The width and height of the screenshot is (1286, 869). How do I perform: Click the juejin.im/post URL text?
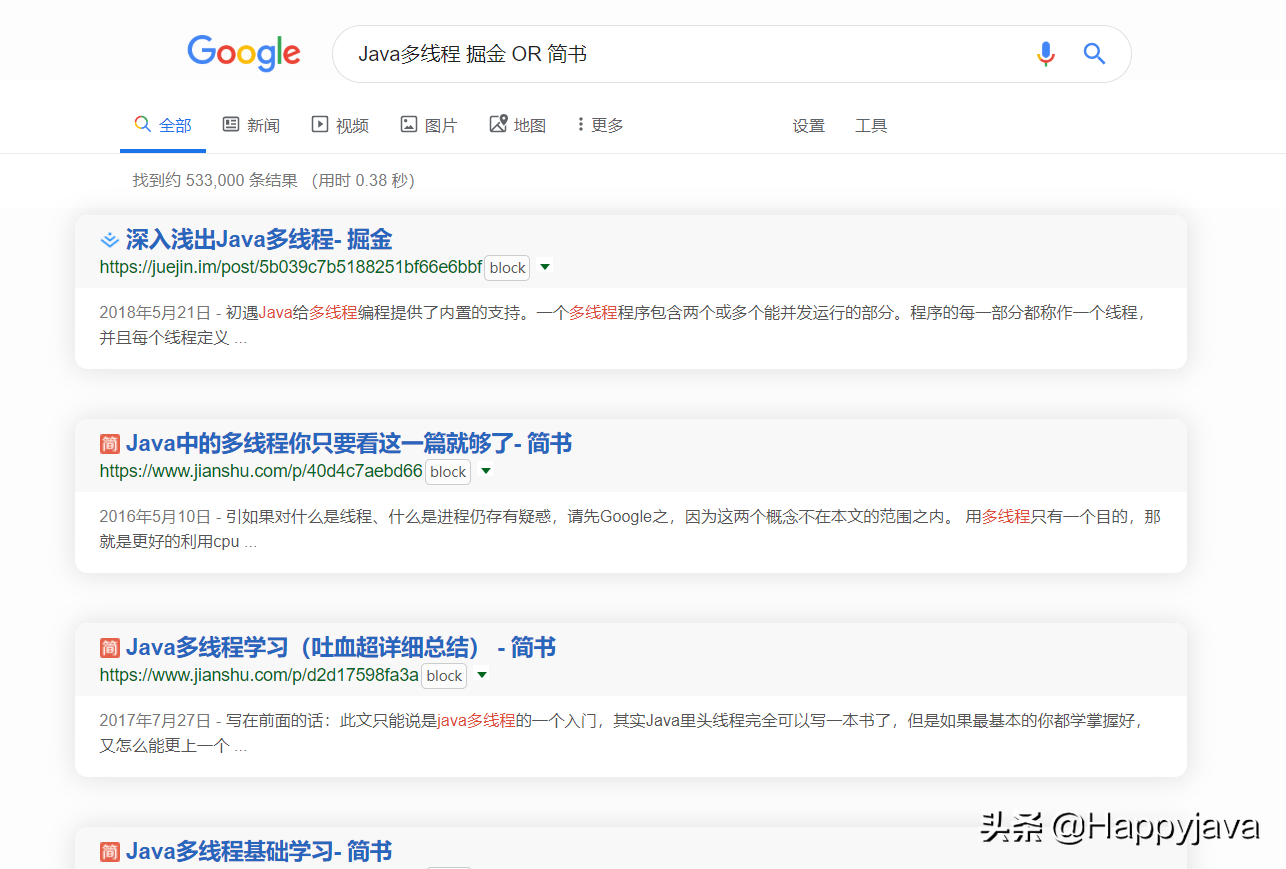click(x=291, y=267)
